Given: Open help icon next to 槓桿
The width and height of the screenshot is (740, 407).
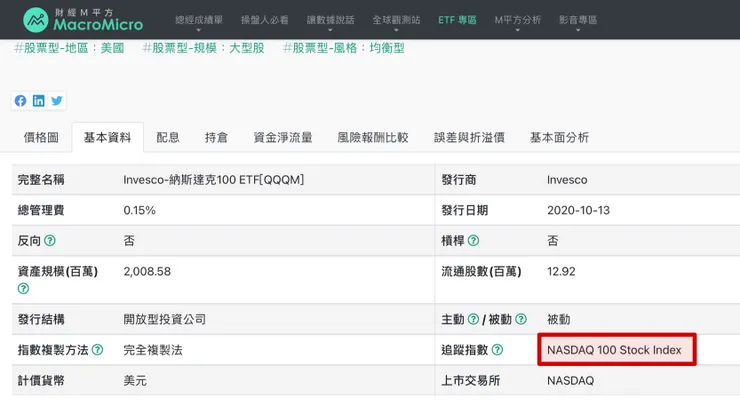Looking at the screenshot, I should 473,241.
